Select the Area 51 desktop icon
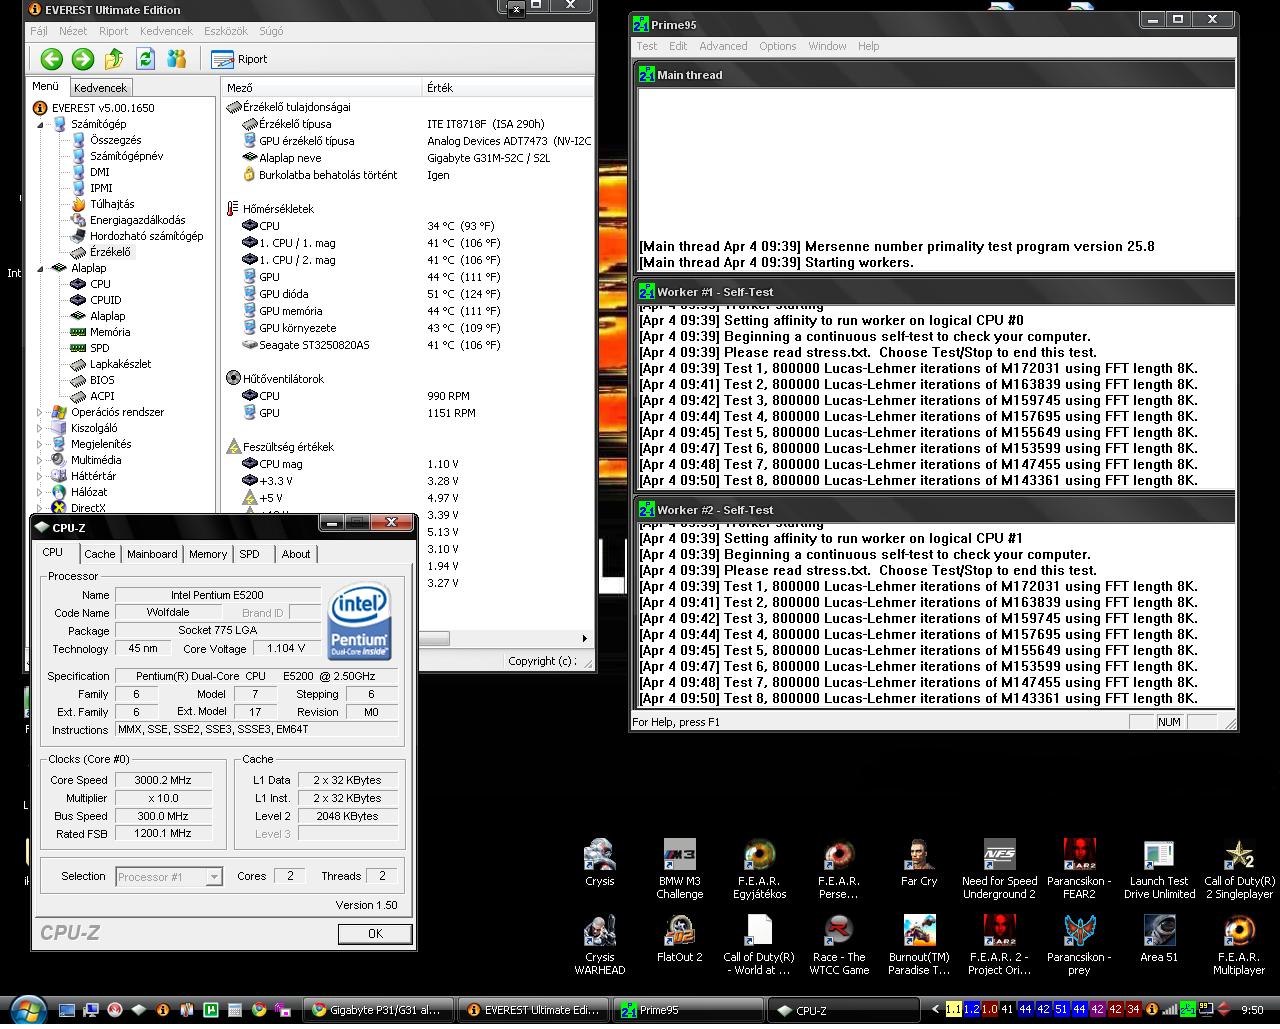The width and height of the screenshot is (1280, 1029). (x=1159, y=939)
